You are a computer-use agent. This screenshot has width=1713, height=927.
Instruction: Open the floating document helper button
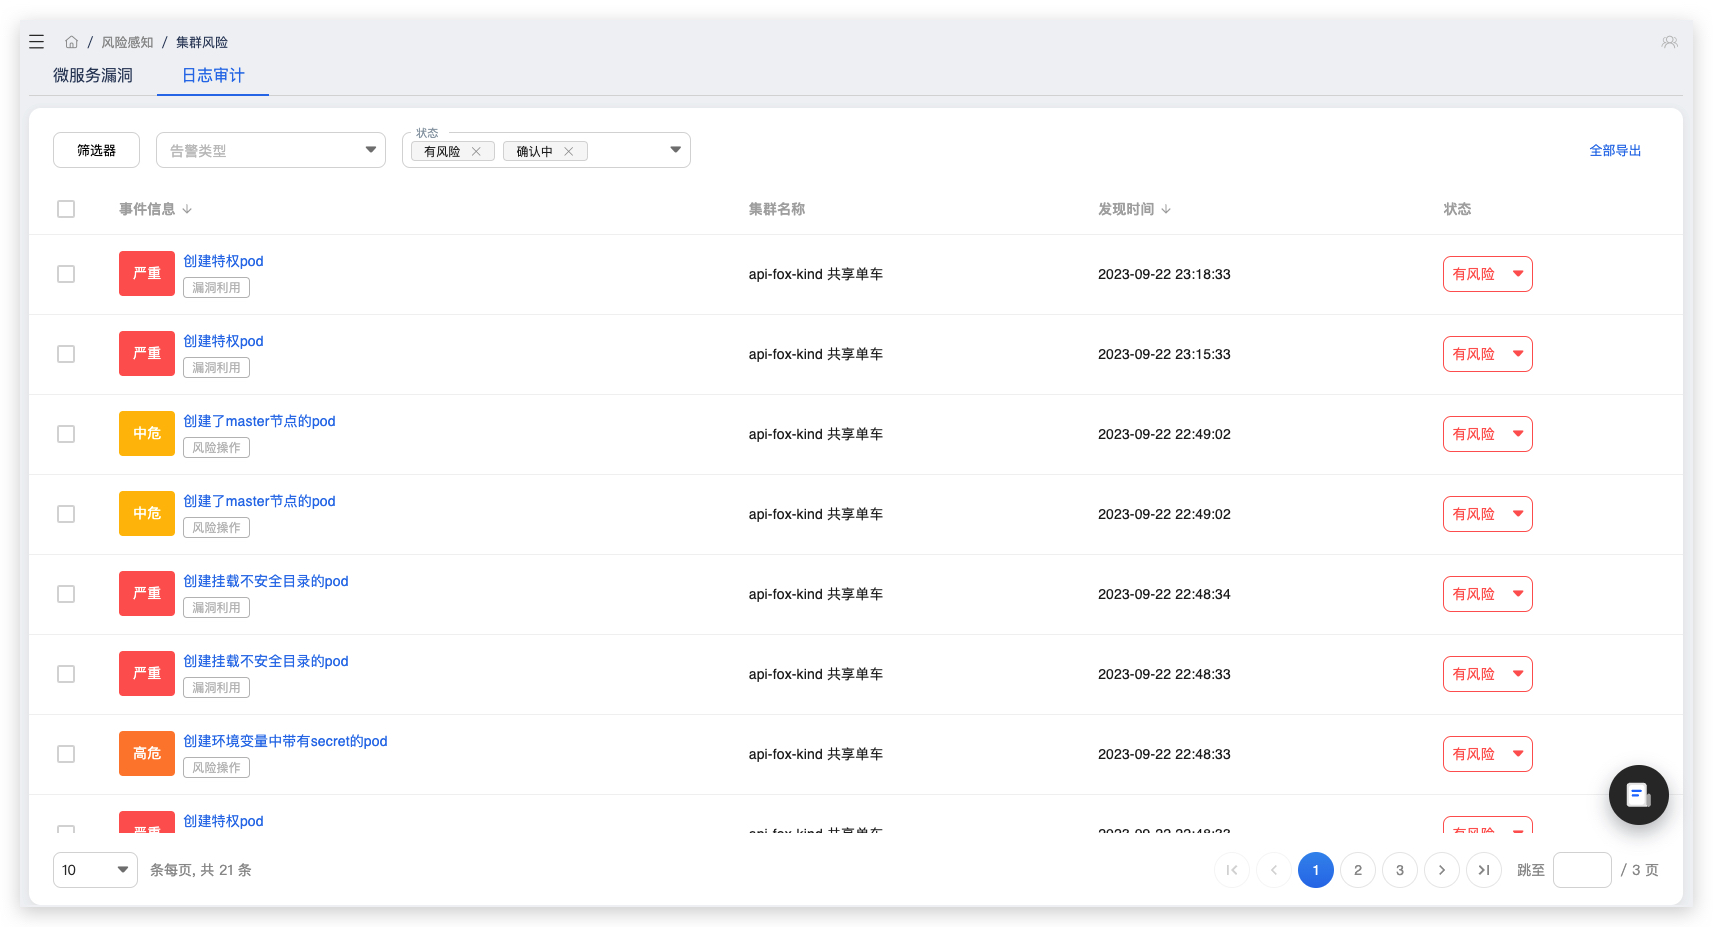[x=1638, y=795]
